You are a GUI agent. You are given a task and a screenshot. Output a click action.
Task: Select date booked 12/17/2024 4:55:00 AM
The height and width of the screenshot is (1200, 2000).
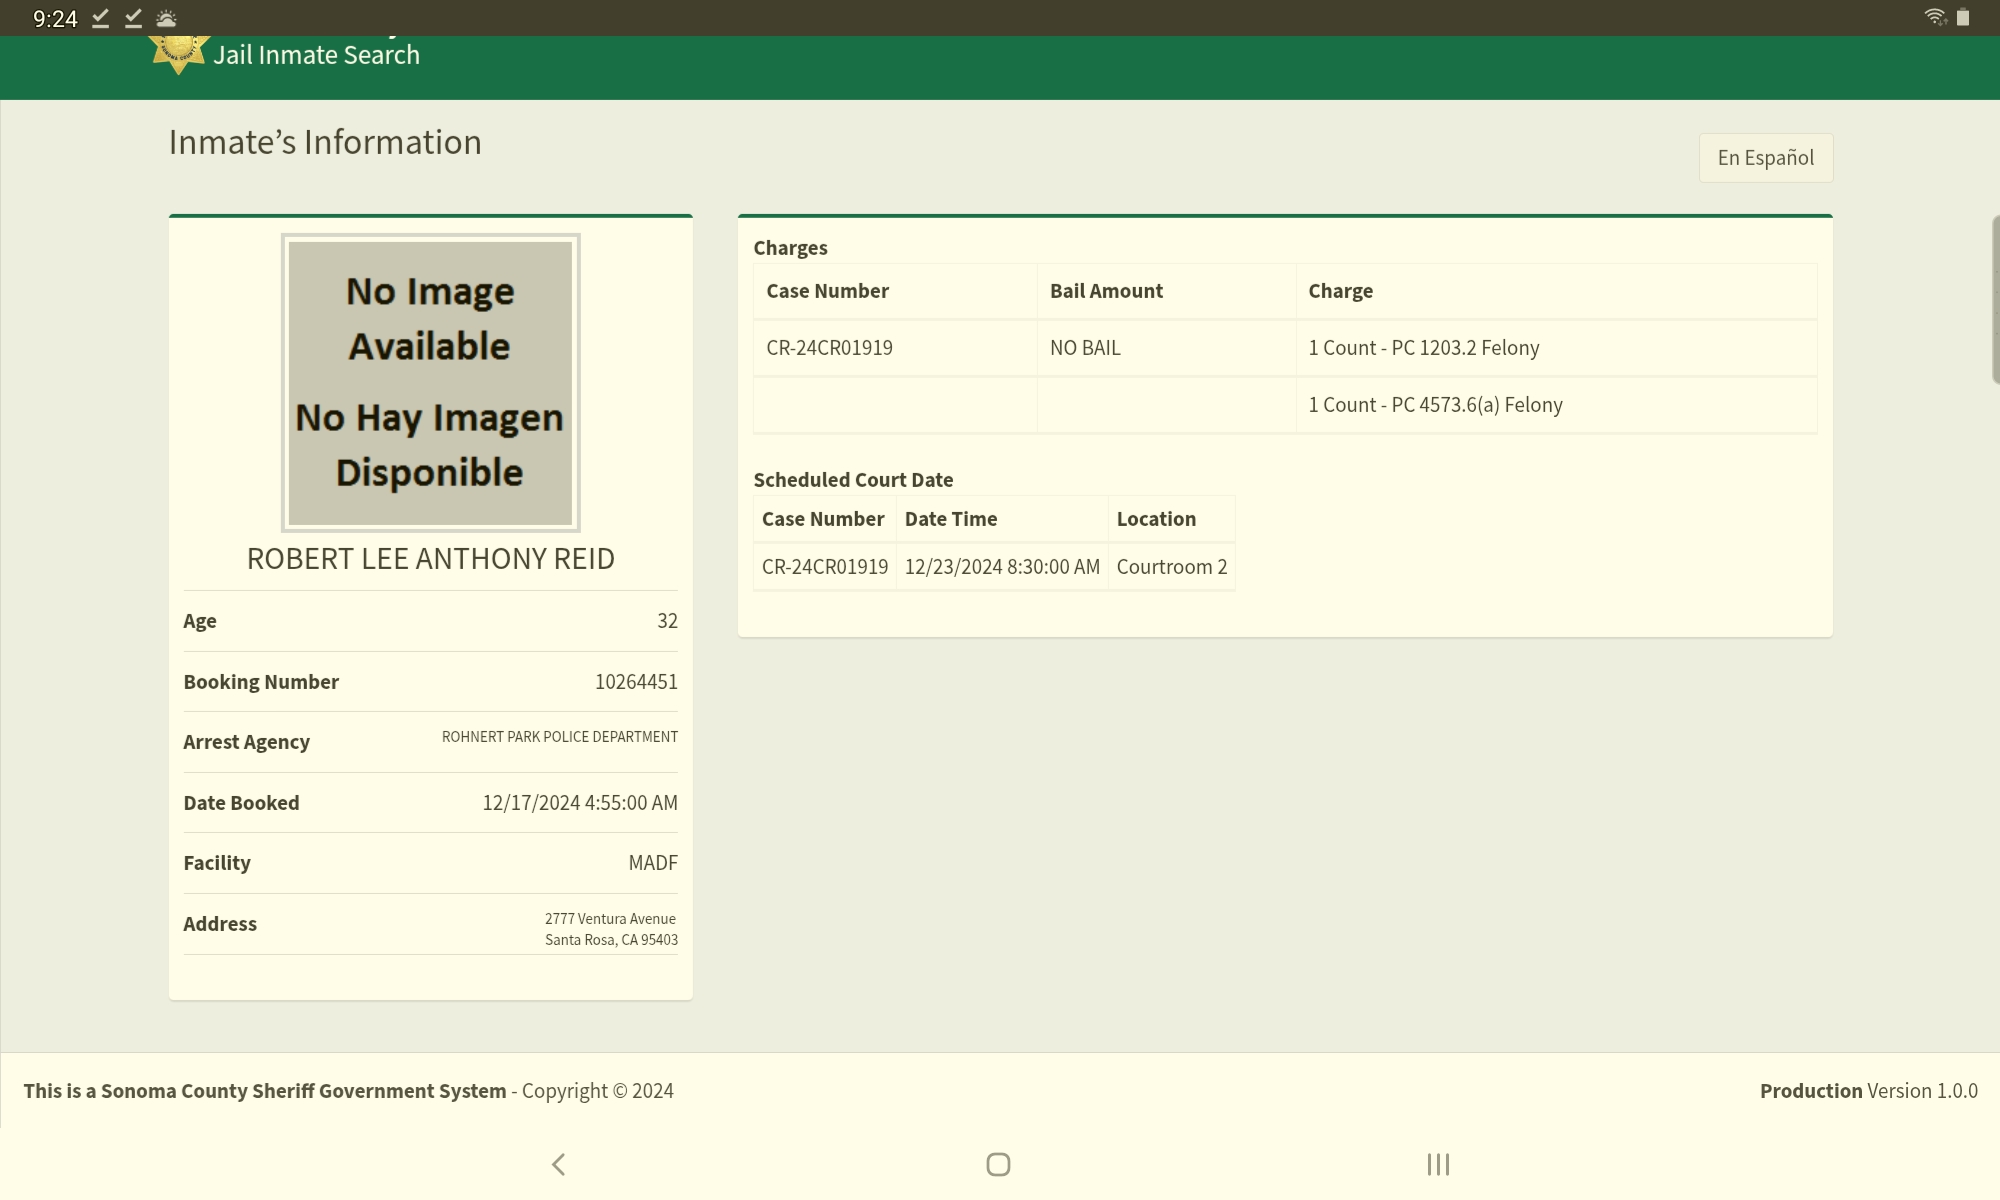tap(580, 803)
